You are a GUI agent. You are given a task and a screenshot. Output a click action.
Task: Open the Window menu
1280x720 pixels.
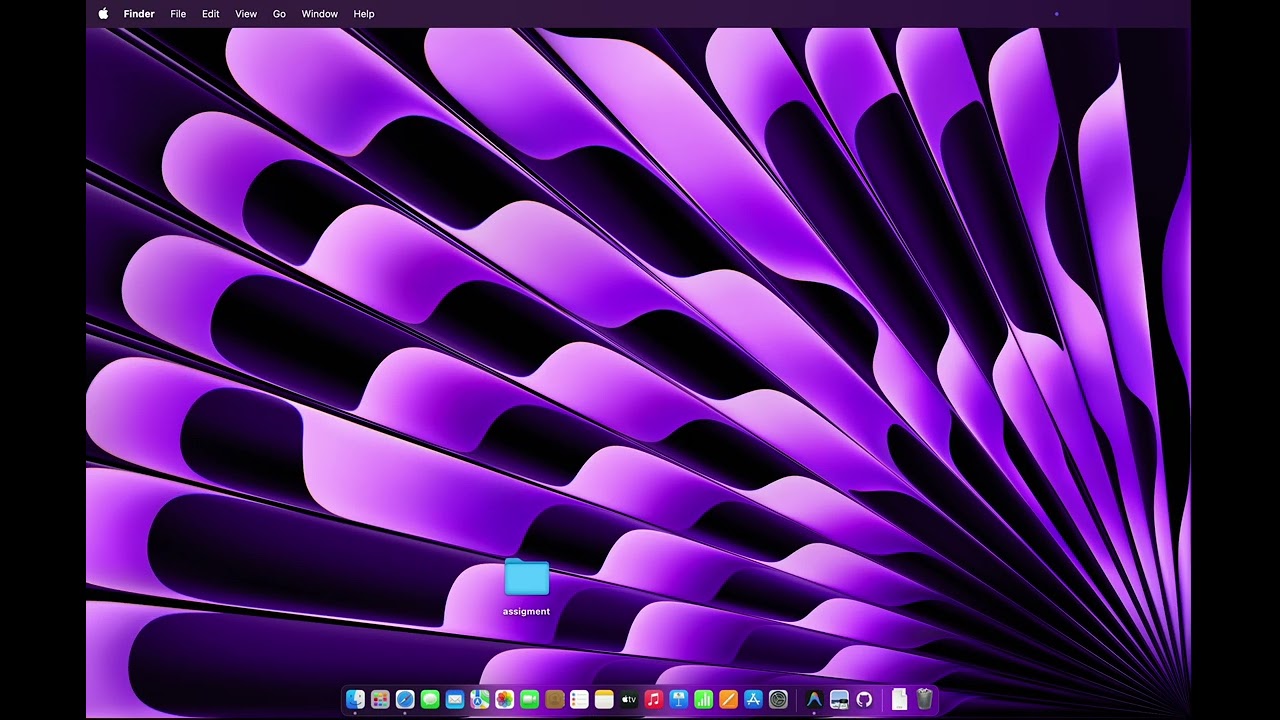(320, 14)
